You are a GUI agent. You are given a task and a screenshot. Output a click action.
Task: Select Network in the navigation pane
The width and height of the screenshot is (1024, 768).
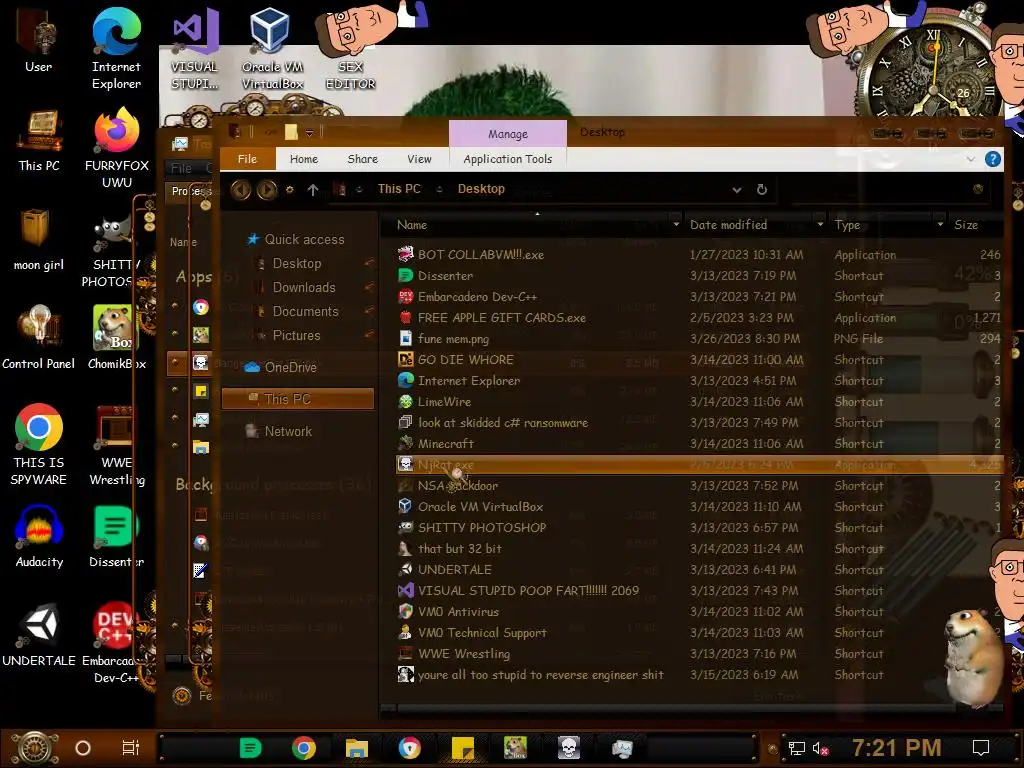(x=288, y=432)
